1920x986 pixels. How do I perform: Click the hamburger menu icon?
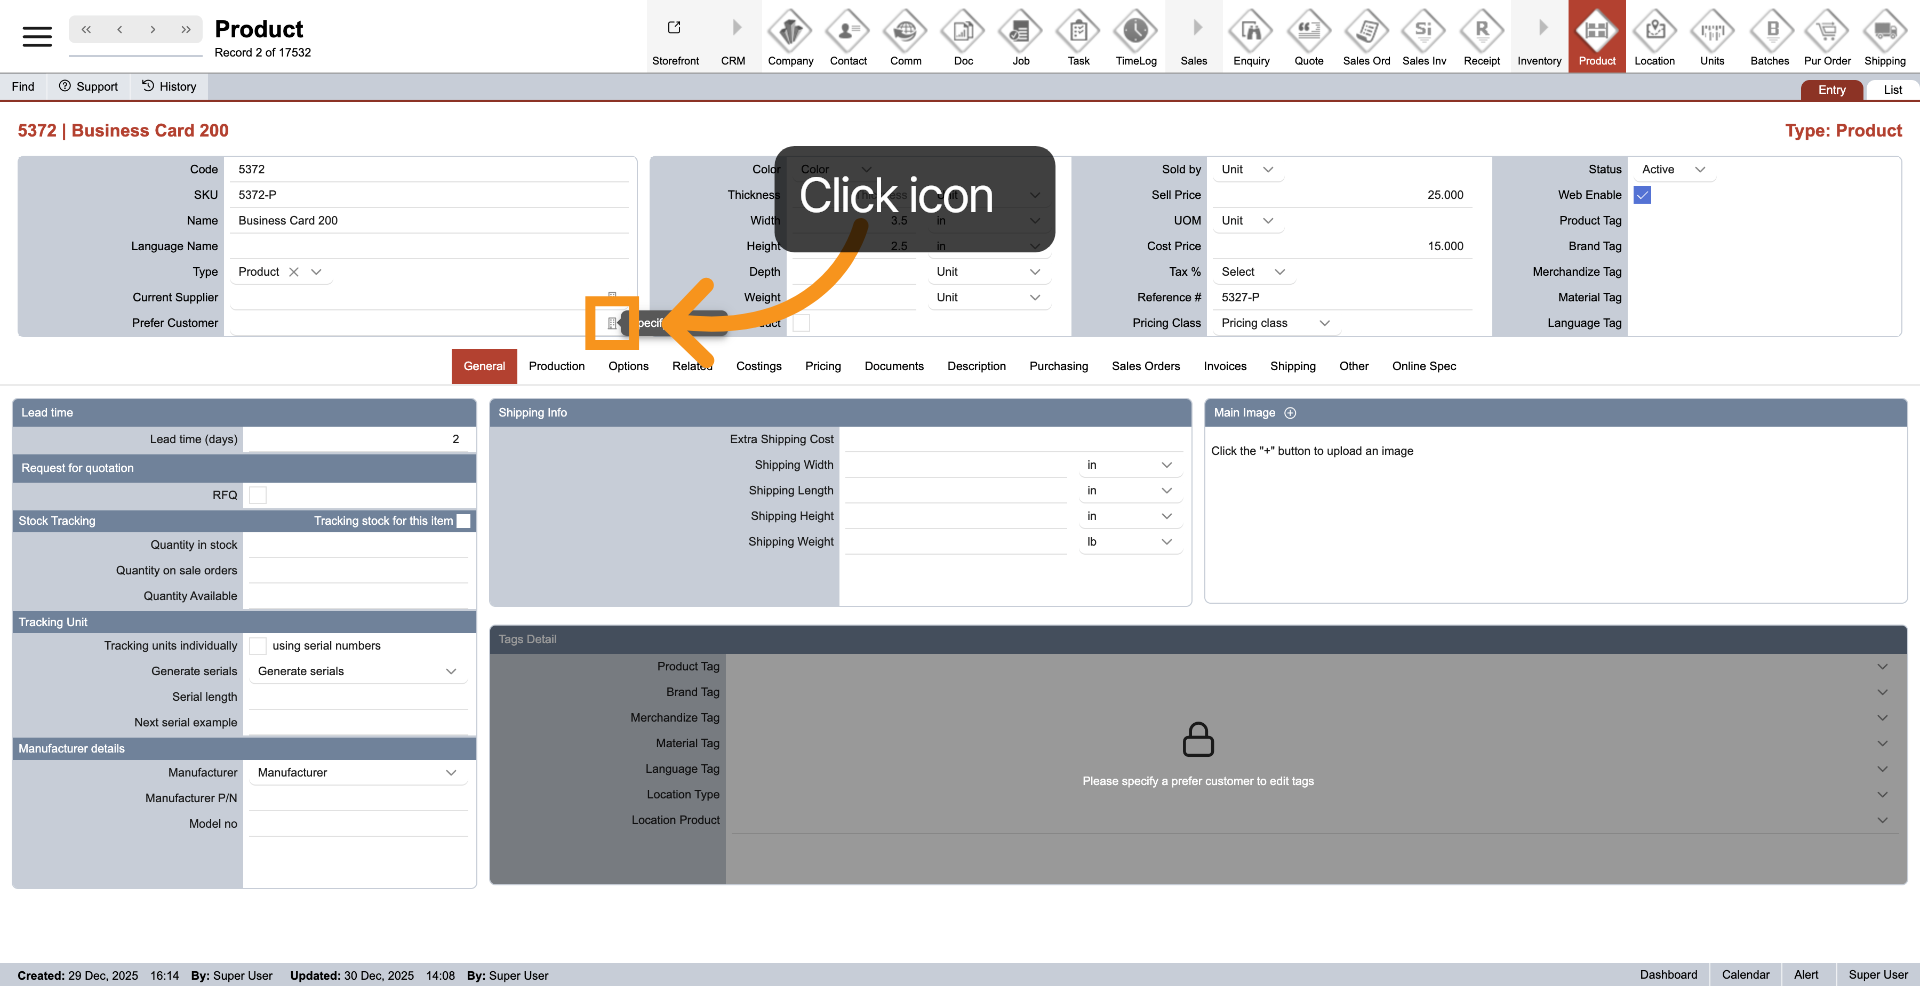coord(37,37)
